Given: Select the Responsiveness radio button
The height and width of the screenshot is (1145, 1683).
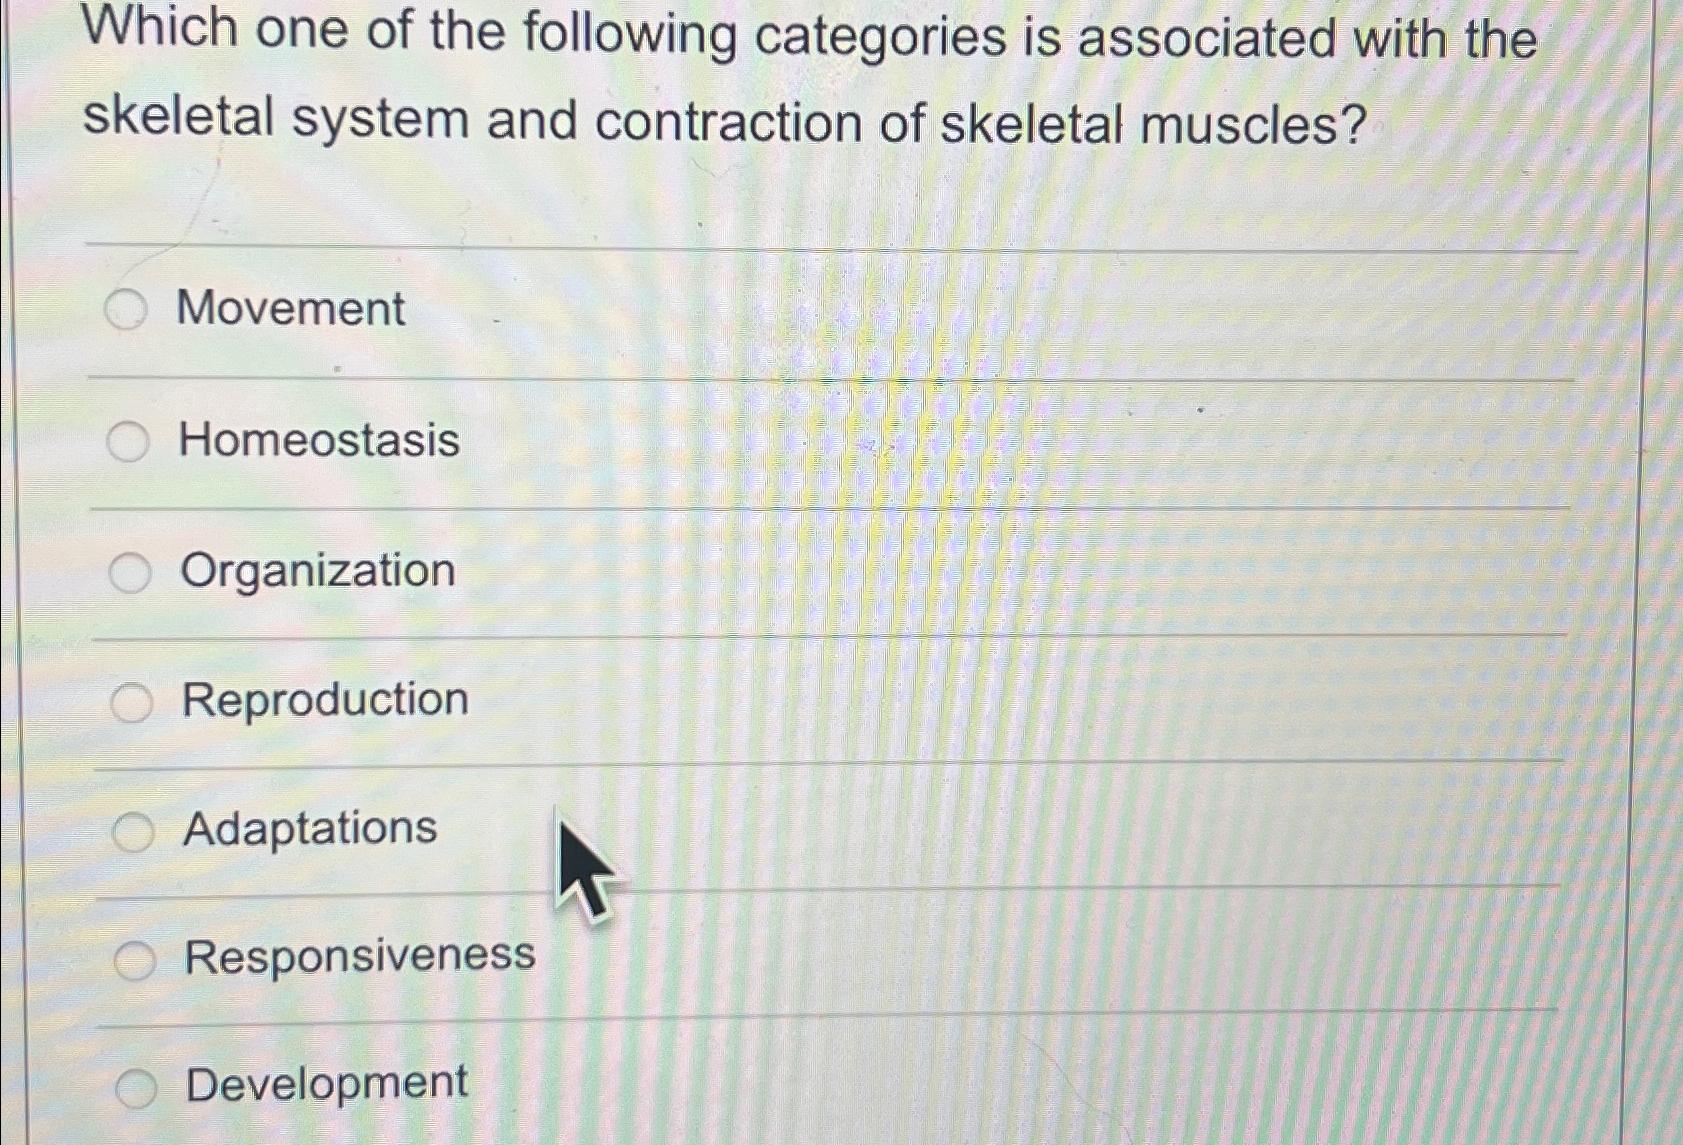Looking at the screenshot, I should pos(134,957).
